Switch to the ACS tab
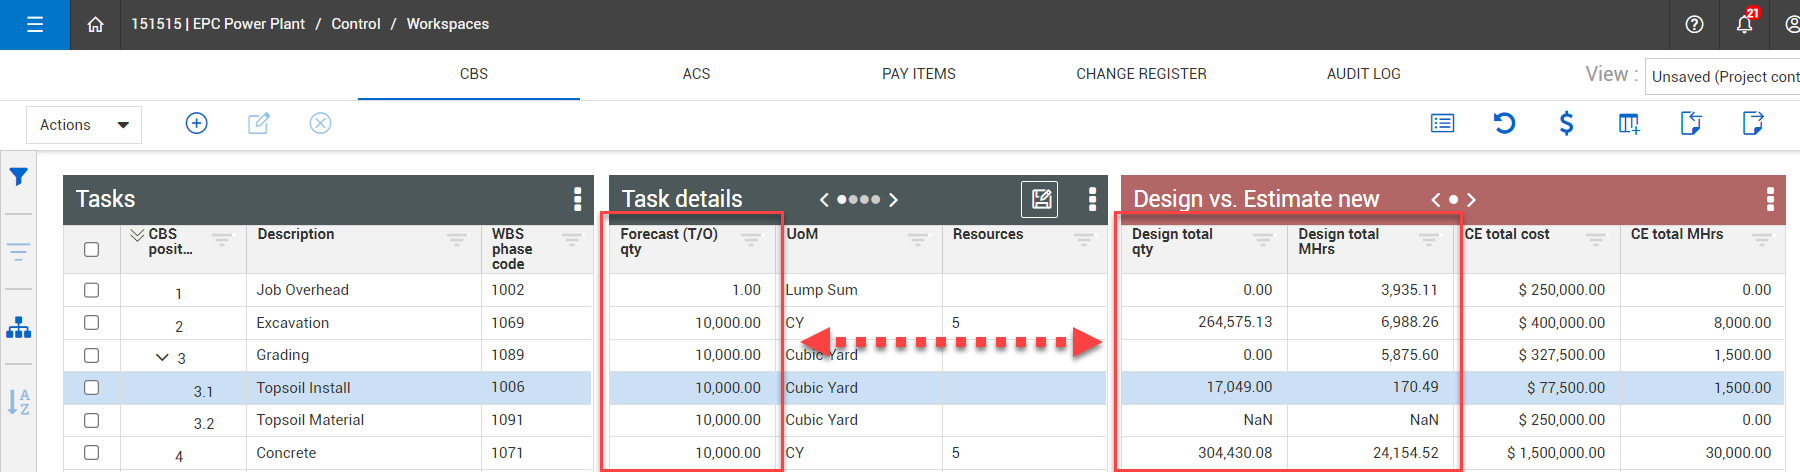 696,74
